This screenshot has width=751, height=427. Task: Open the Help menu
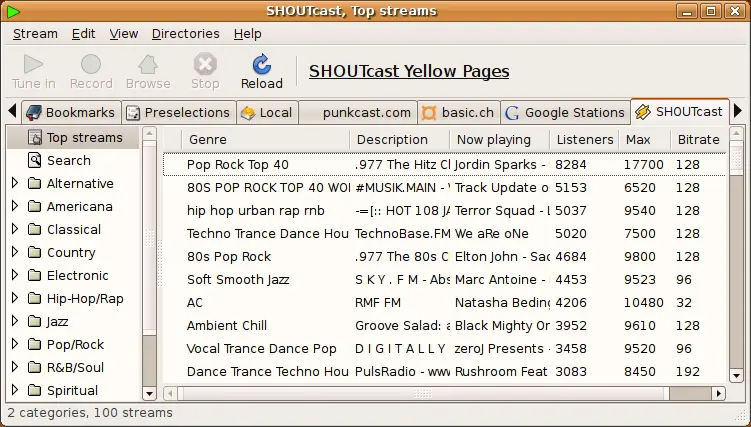248,34
